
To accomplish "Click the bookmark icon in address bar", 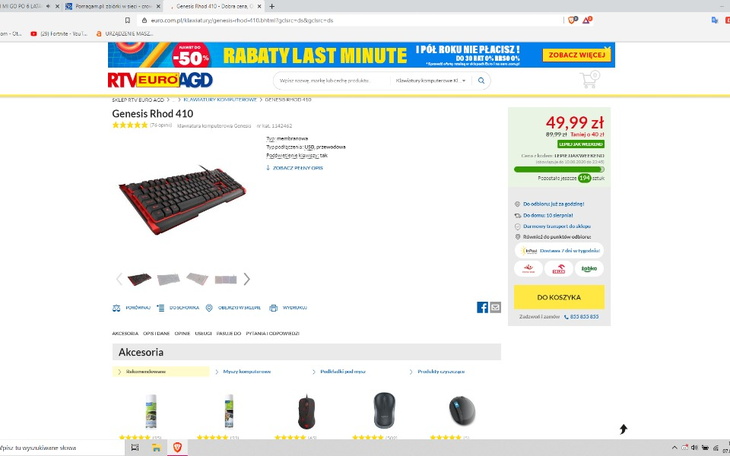I will click(x=127, y=20).
